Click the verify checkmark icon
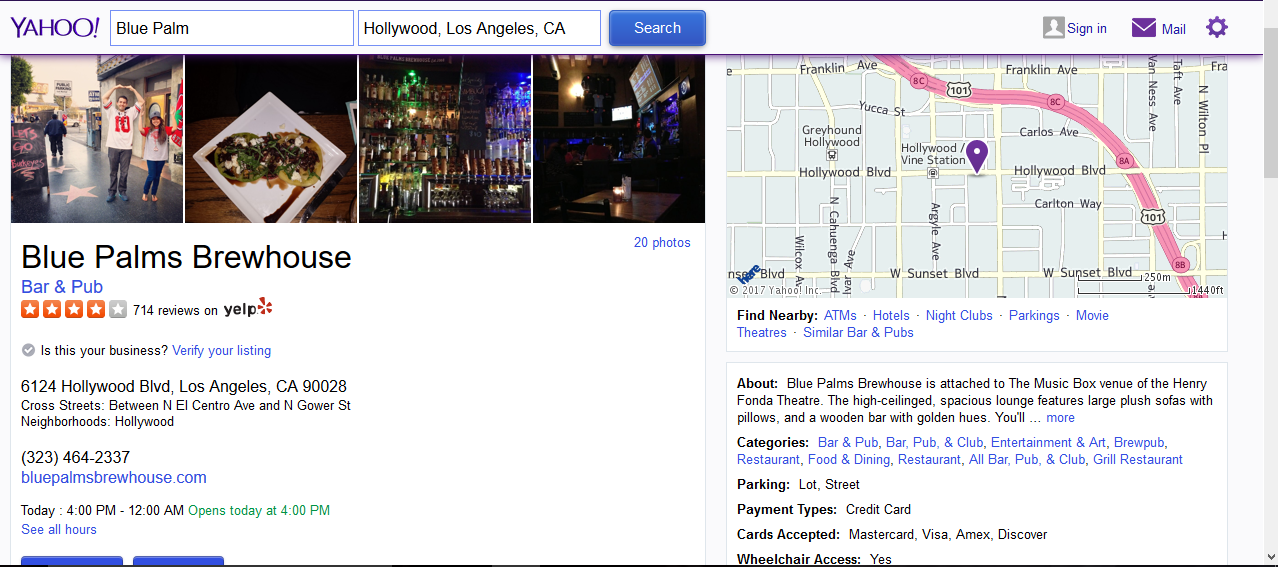The image size is (1278, 567). pos(28,351)
